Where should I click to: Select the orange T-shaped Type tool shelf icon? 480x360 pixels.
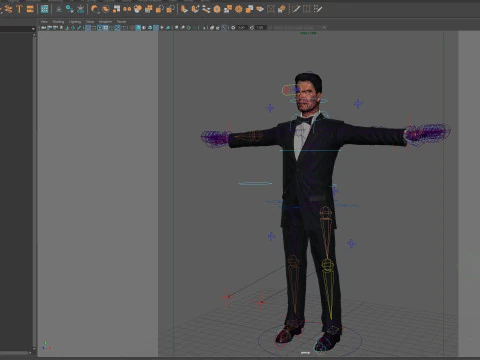coord(19,9)
